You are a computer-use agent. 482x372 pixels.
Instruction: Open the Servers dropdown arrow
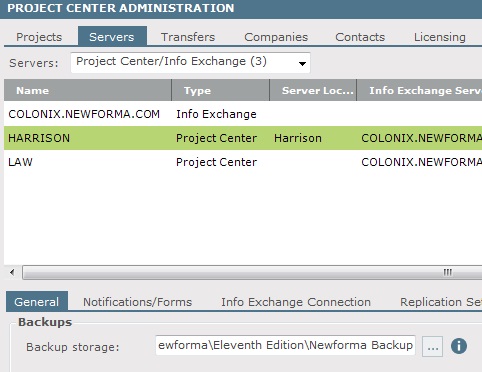click(302, 63)
